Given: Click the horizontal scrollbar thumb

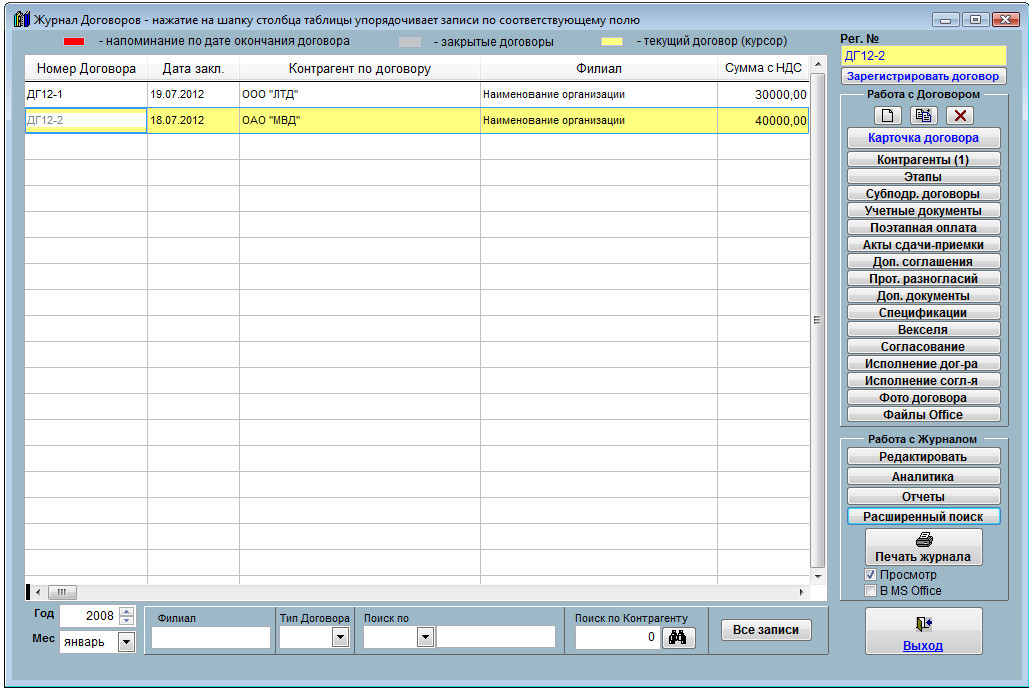Looking at the screenshot, I should click(x=62, y=593).
